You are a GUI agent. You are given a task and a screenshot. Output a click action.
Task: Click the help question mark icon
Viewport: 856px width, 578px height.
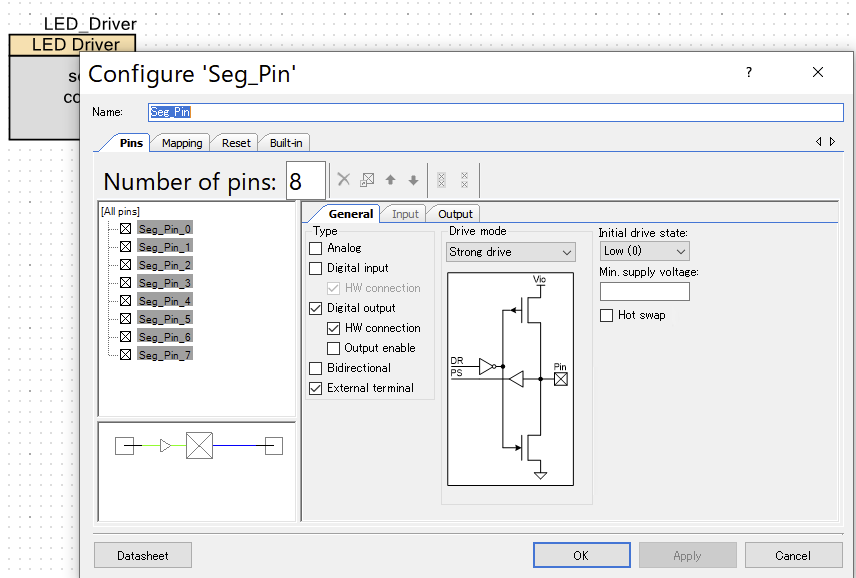748,73
